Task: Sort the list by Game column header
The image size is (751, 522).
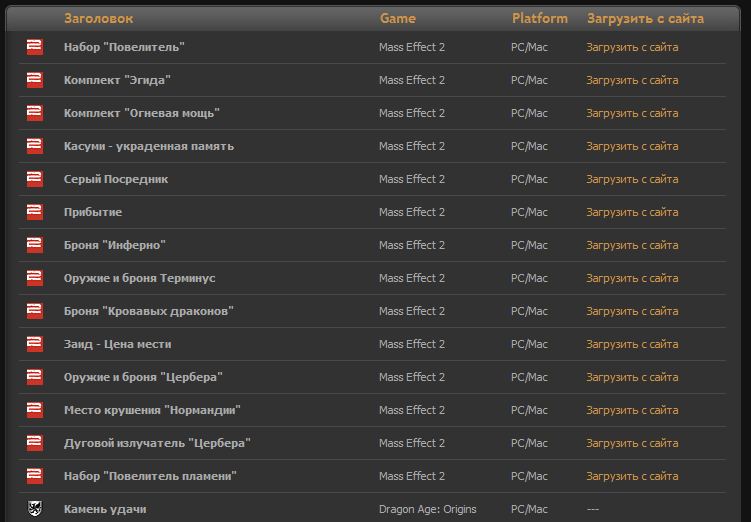Action: [397, 18]
